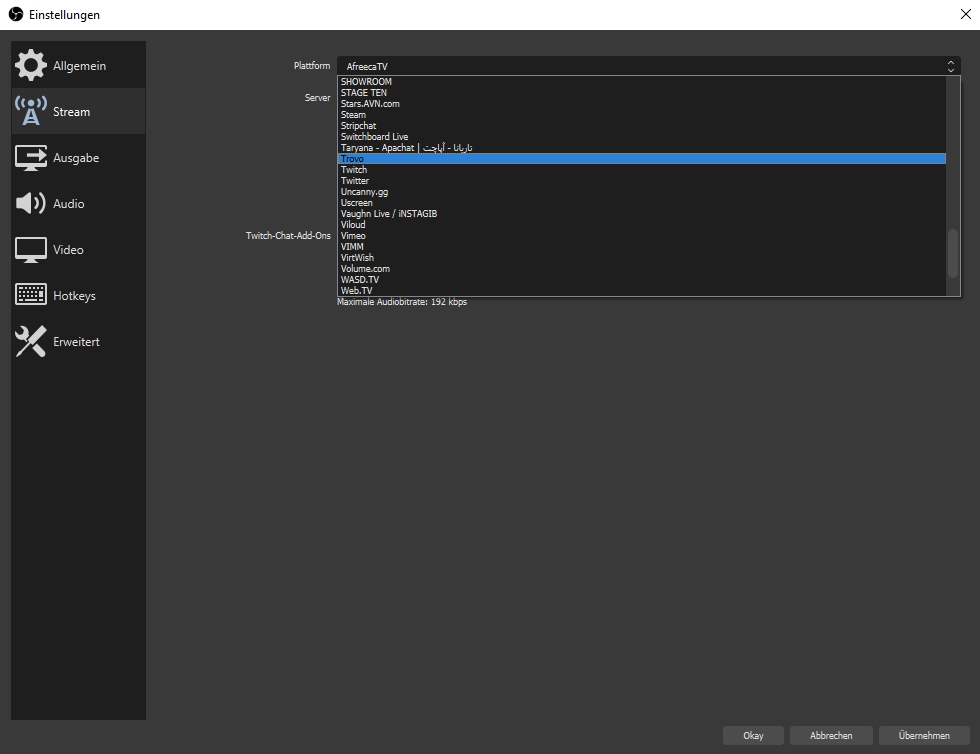Select Steam from the platform list

pyautogui.click(x=353, y=115)
